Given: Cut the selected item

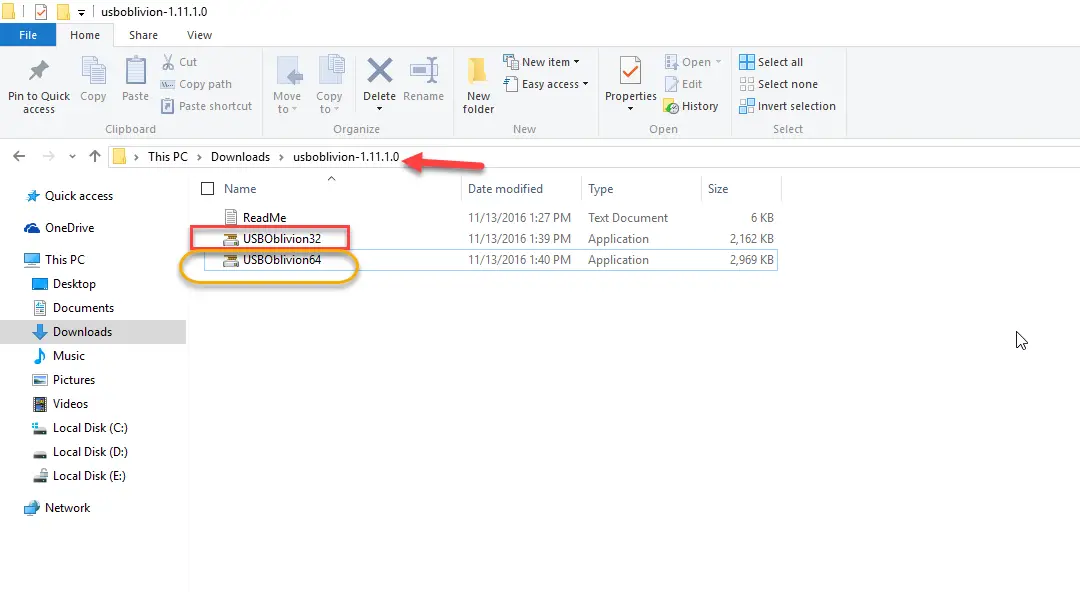Looking at the screenshot, I should [179, 62].
